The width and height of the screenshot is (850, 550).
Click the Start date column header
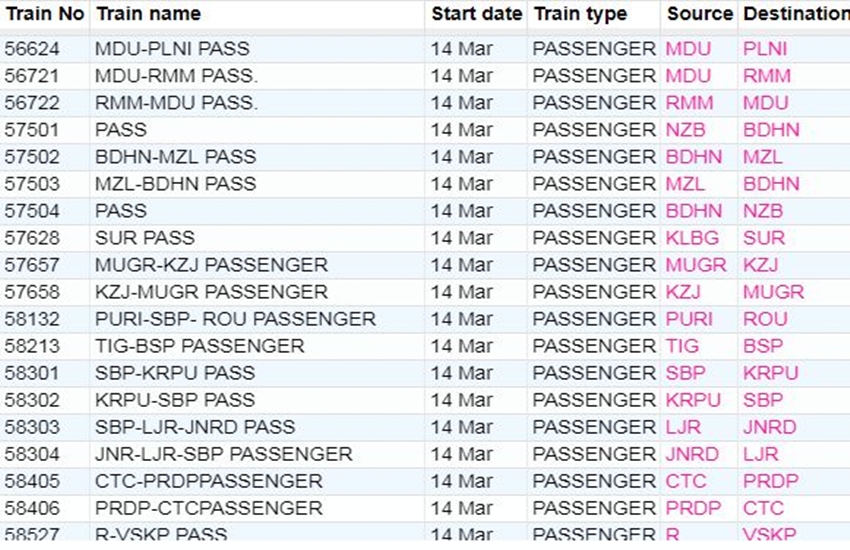click(476, 14)
